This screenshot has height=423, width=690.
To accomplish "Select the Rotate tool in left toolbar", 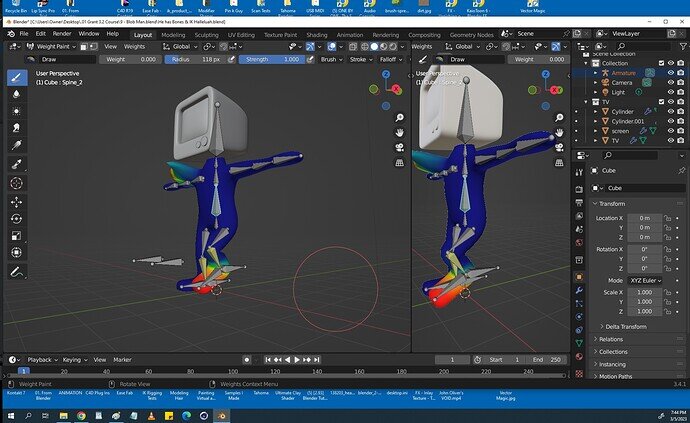I will click(17, 219).
